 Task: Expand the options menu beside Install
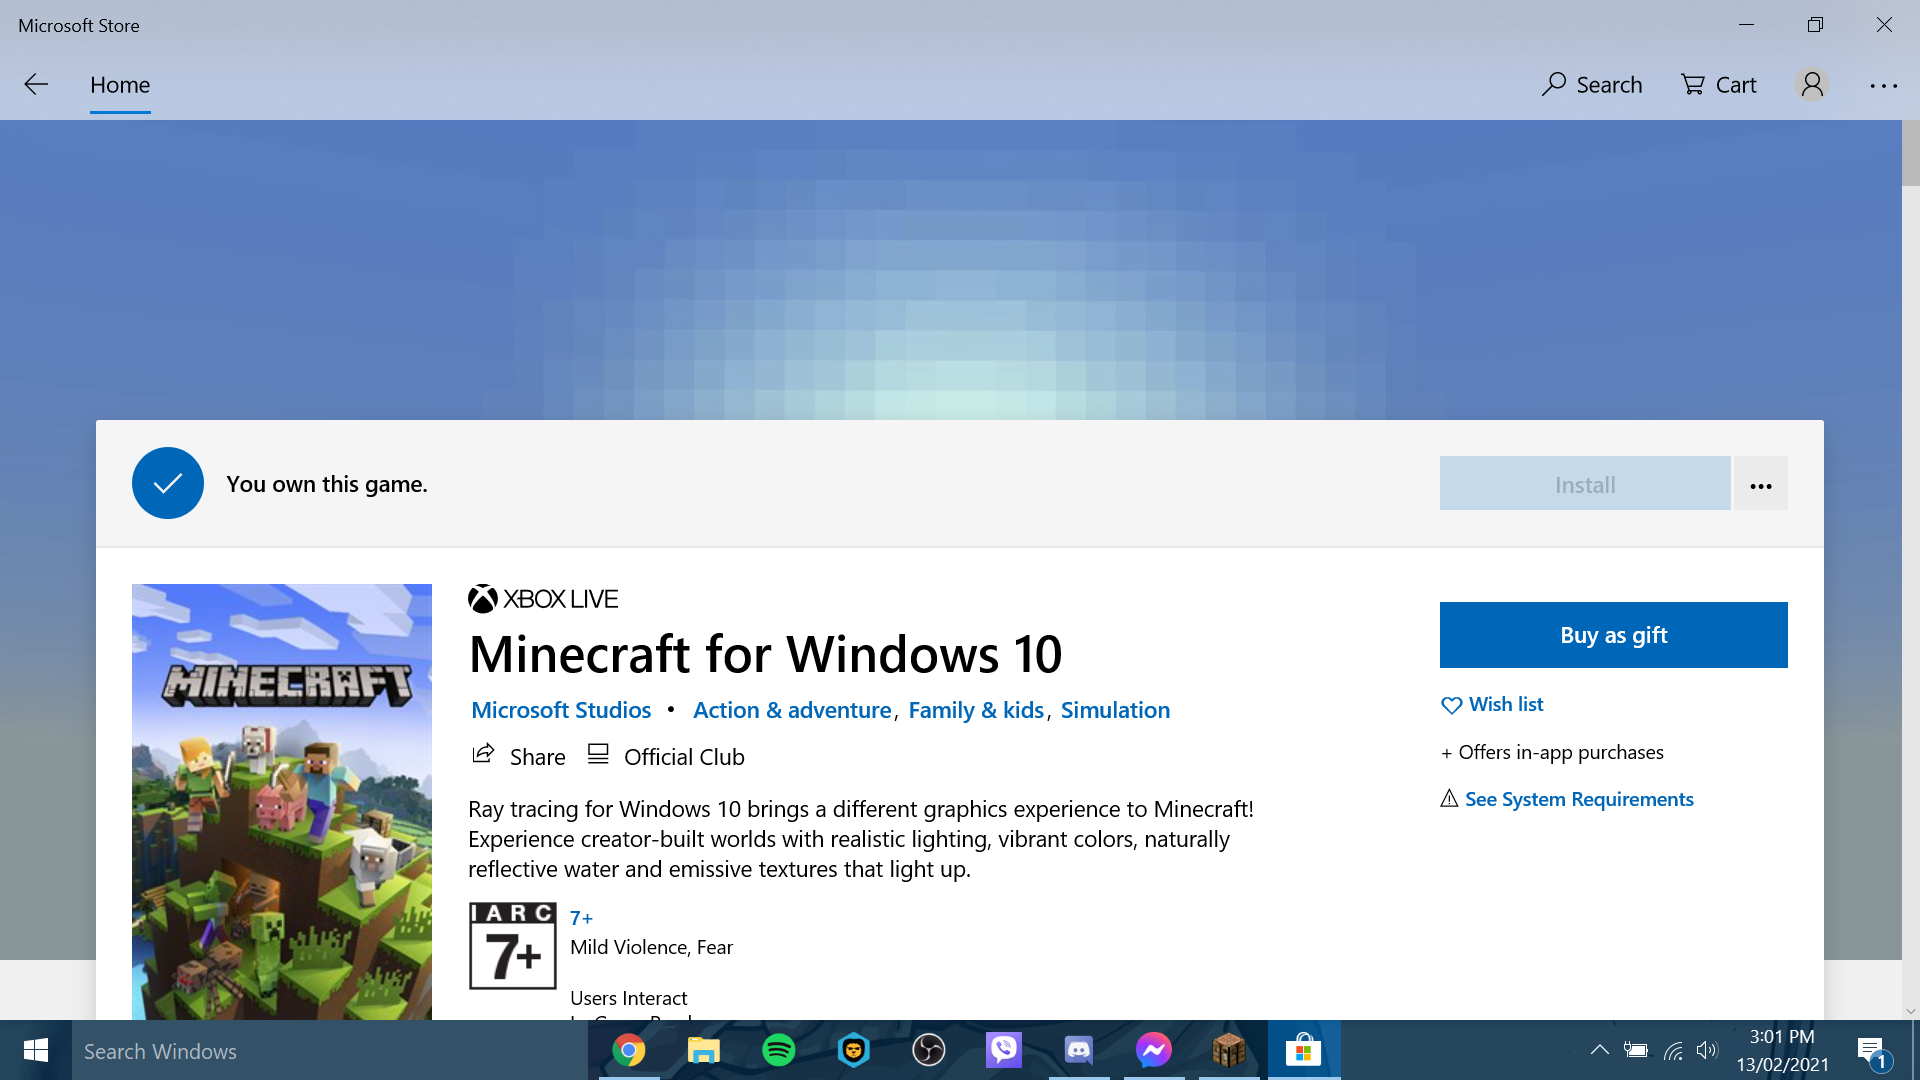(x=1761, y=485)
